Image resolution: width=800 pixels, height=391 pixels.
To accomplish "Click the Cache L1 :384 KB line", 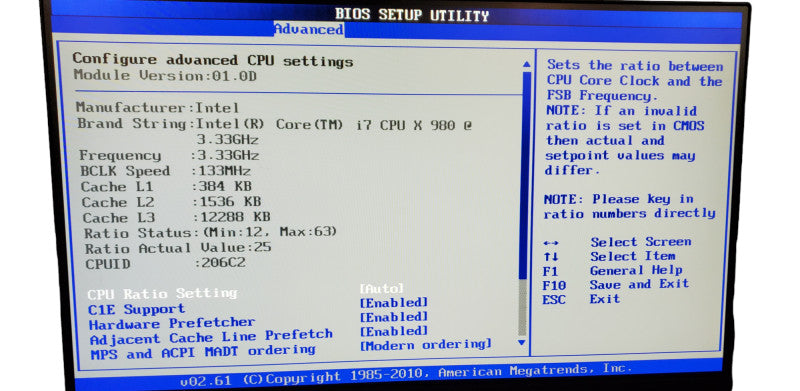I will point(166,187).
